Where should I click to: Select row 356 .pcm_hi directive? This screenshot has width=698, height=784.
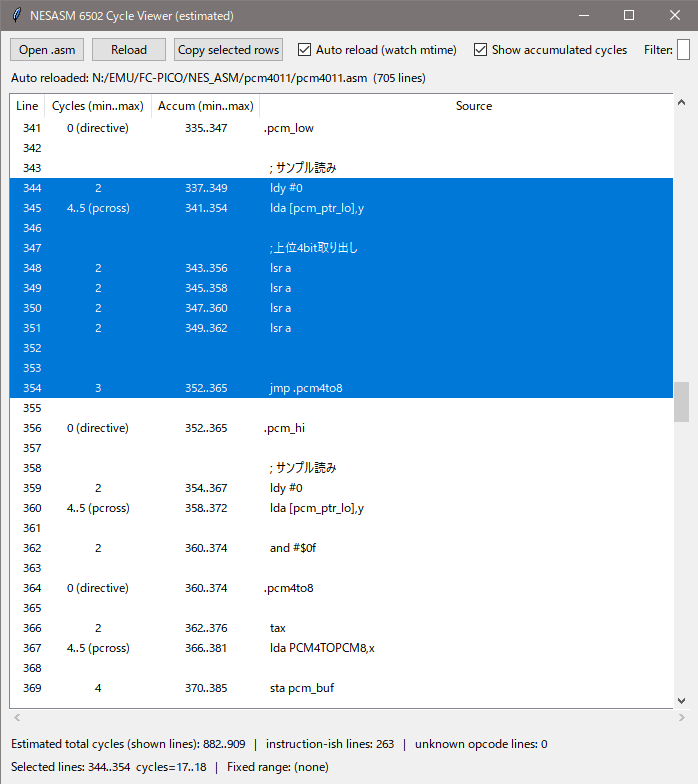pos(342,428)
